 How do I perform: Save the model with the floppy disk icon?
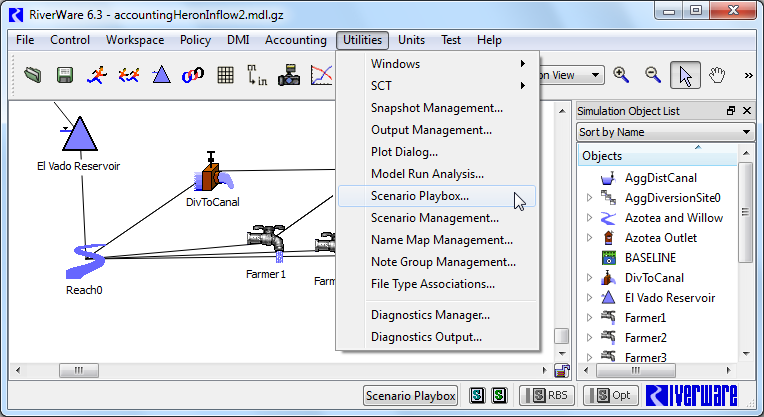point(64,75)
